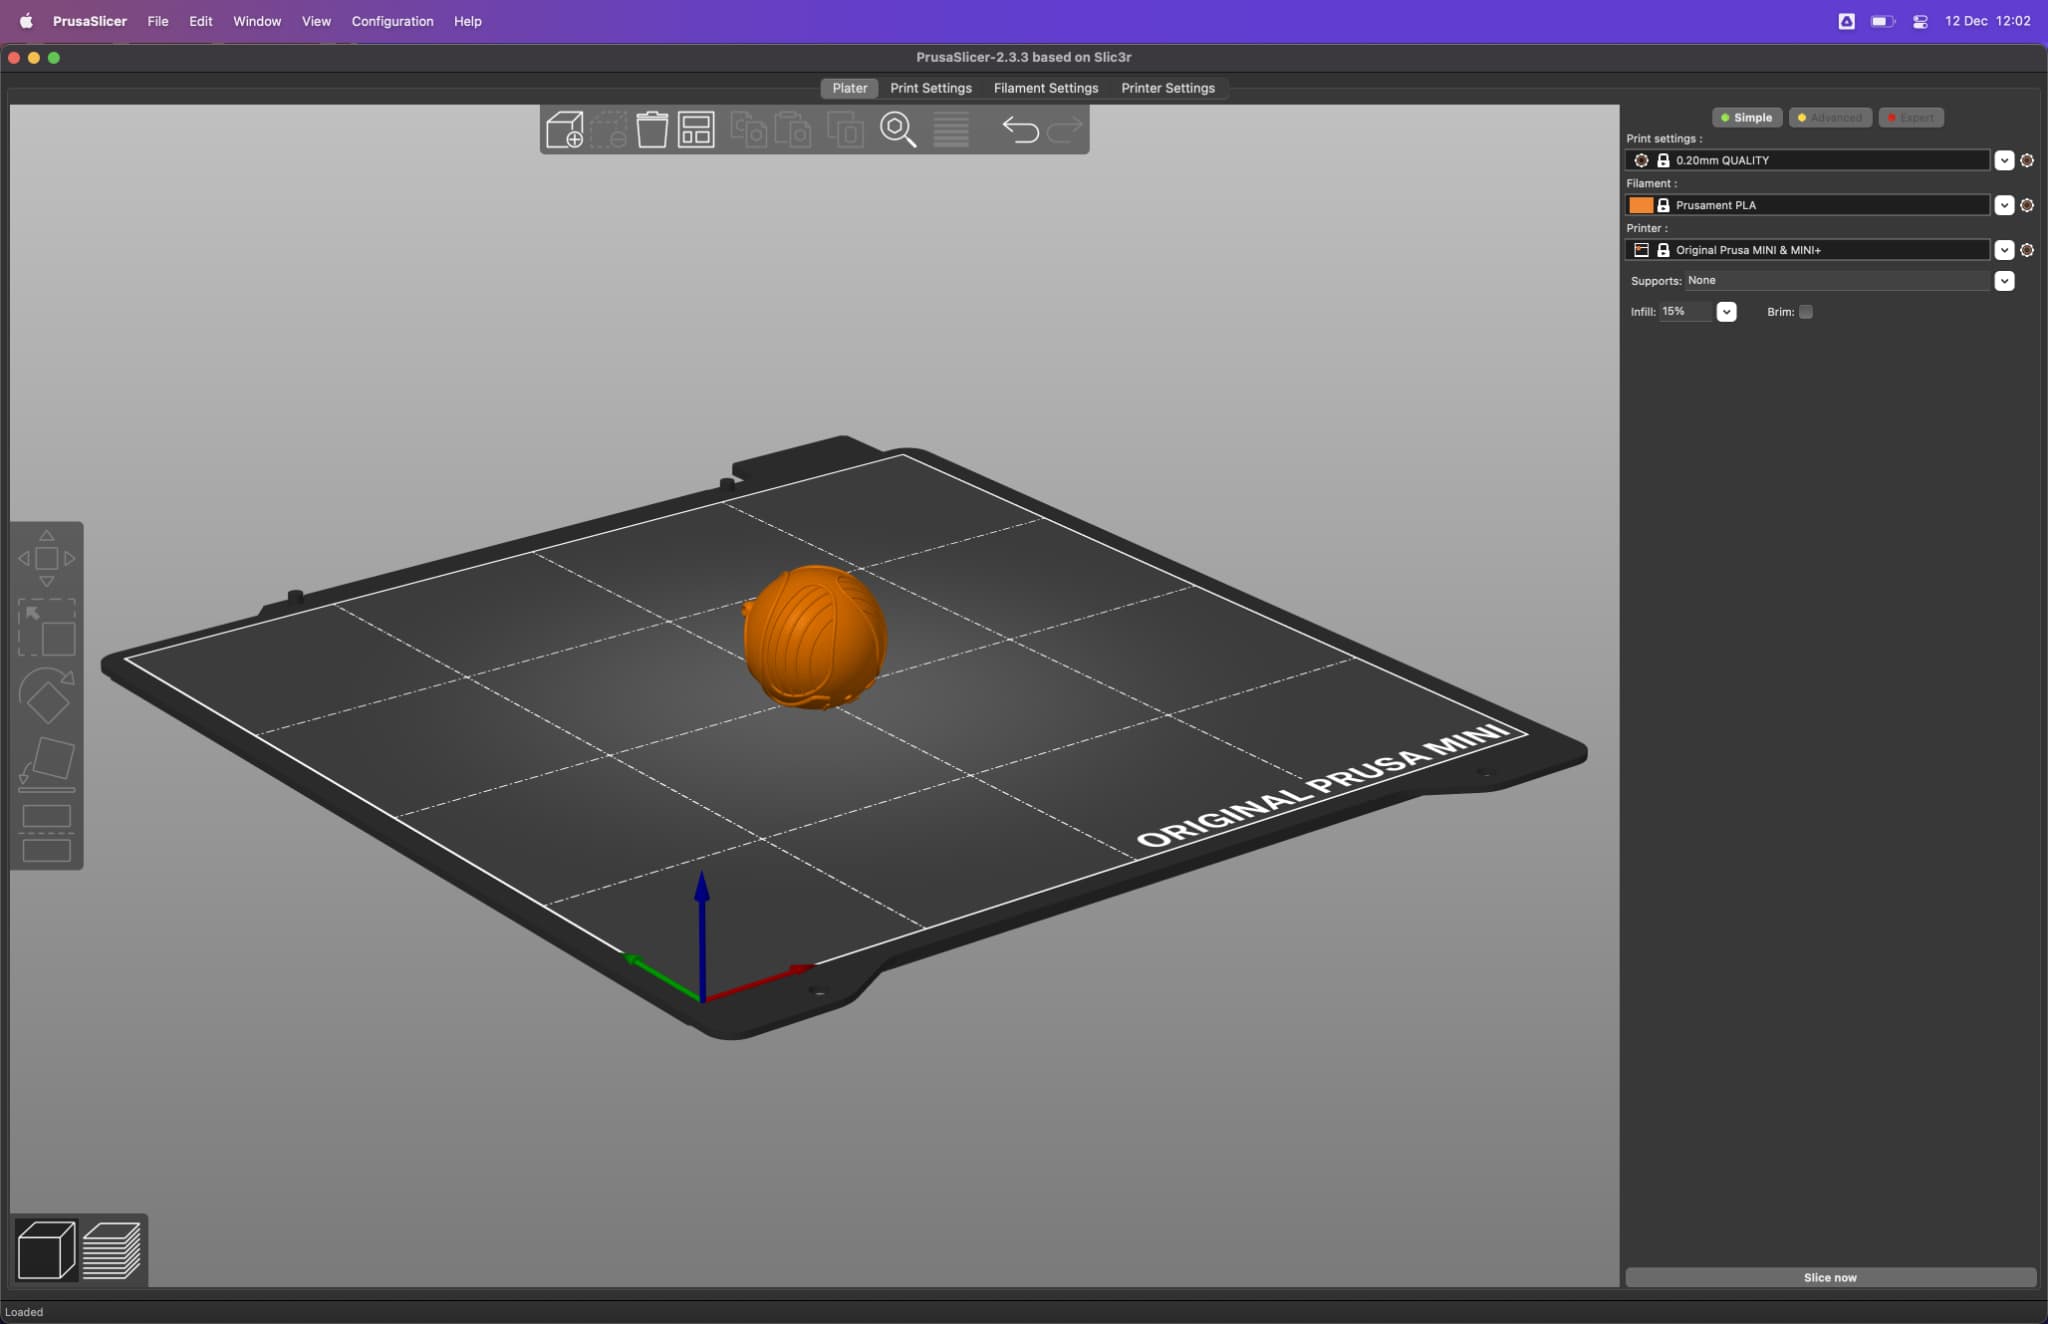Image resolution: width=2048 pixels, height=1324 pixels.
Task: Click the 12 Dec 12:02 clock
Action: 1987,21
